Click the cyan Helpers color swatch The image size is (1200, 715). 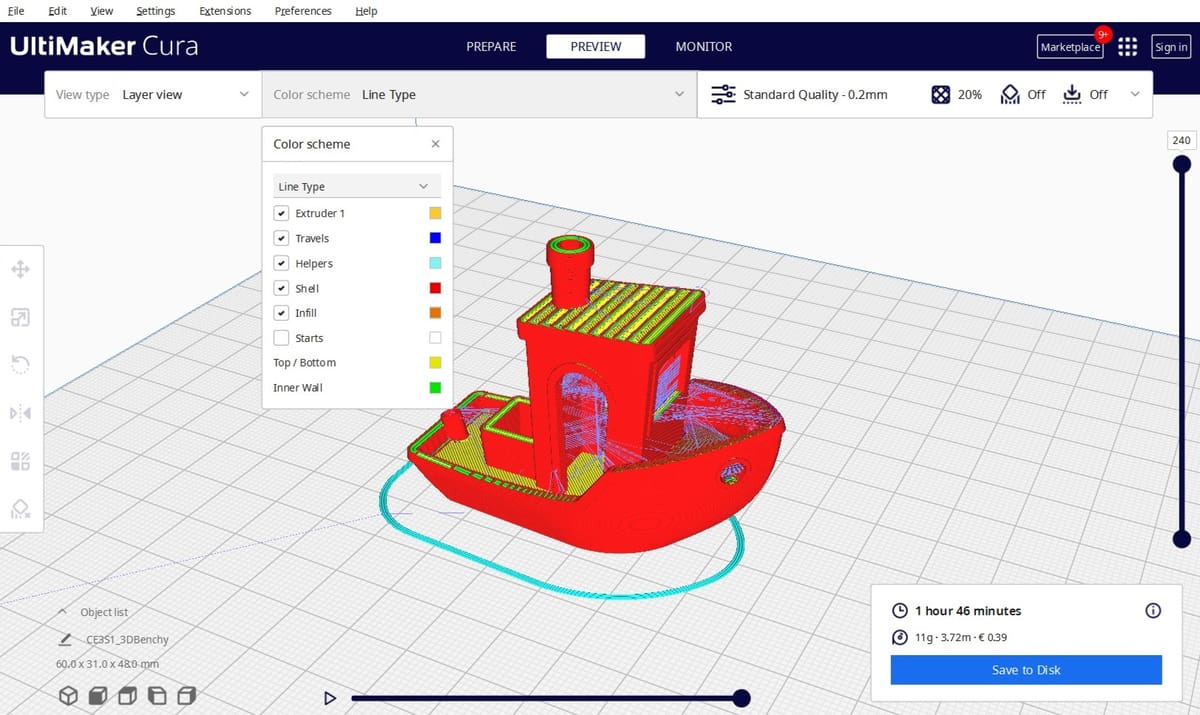coord(435,263)
